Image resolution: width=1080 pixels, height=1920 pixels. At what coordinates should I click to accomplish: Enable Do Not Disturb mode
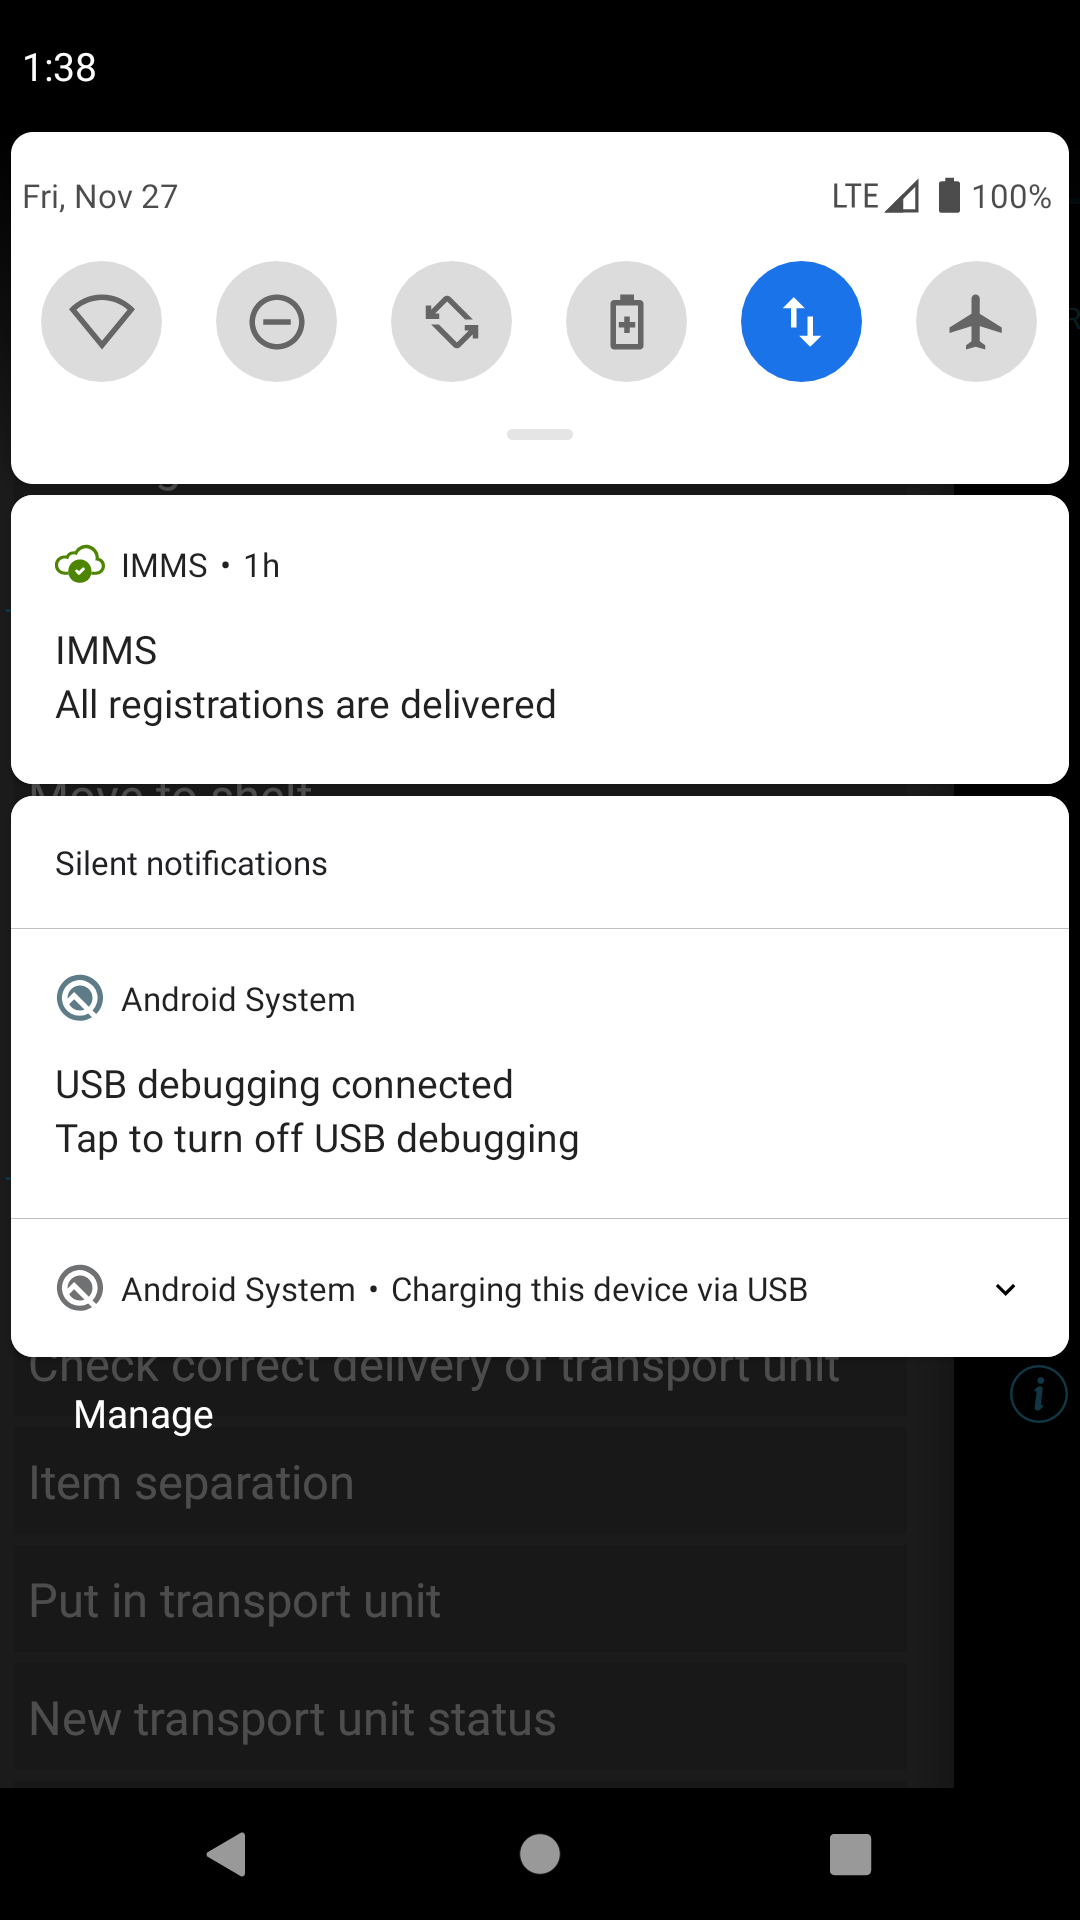[276, 322]
